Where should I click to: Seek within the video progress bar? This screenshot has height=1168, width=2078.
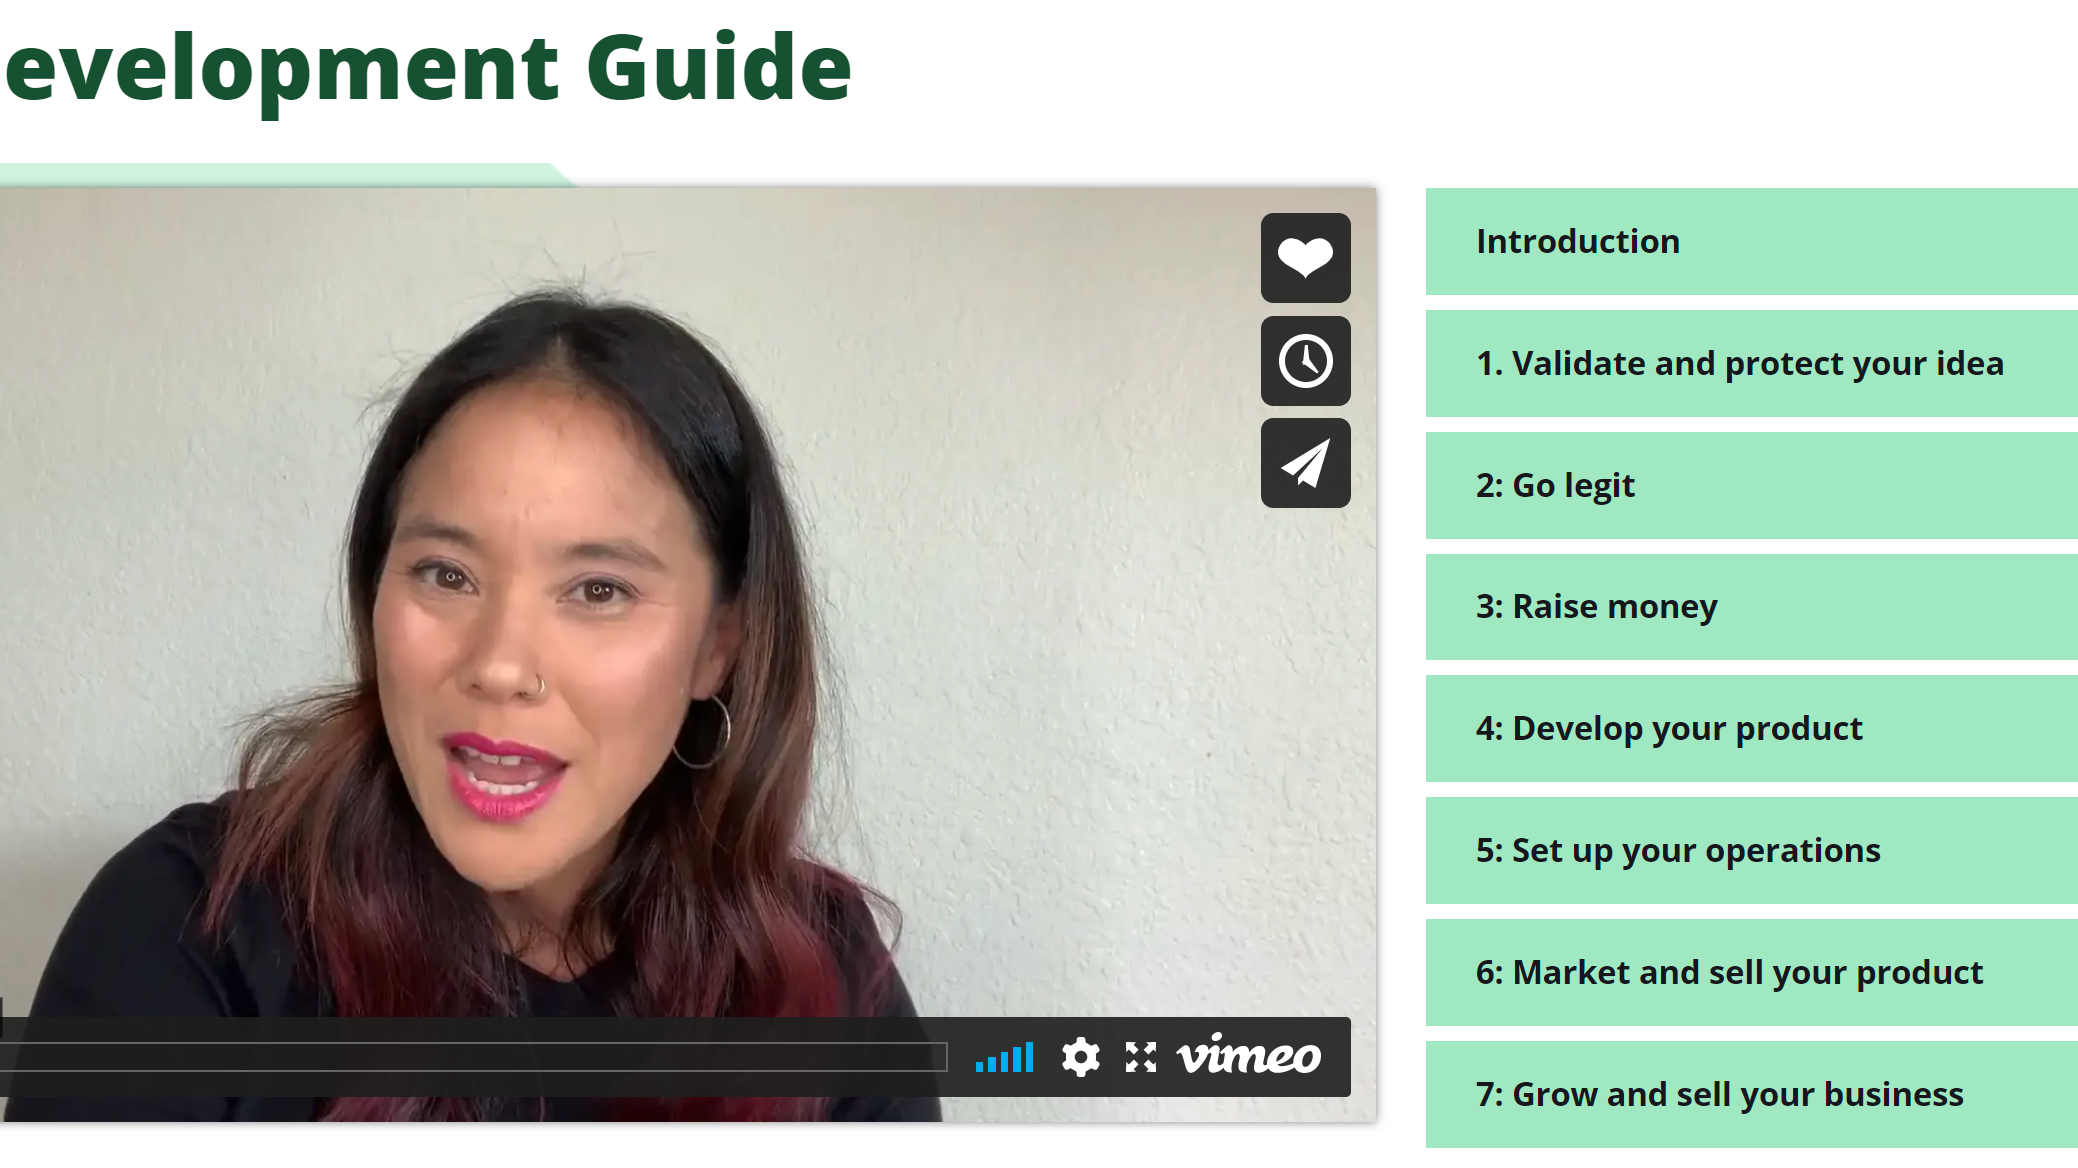pos(473,1057)
